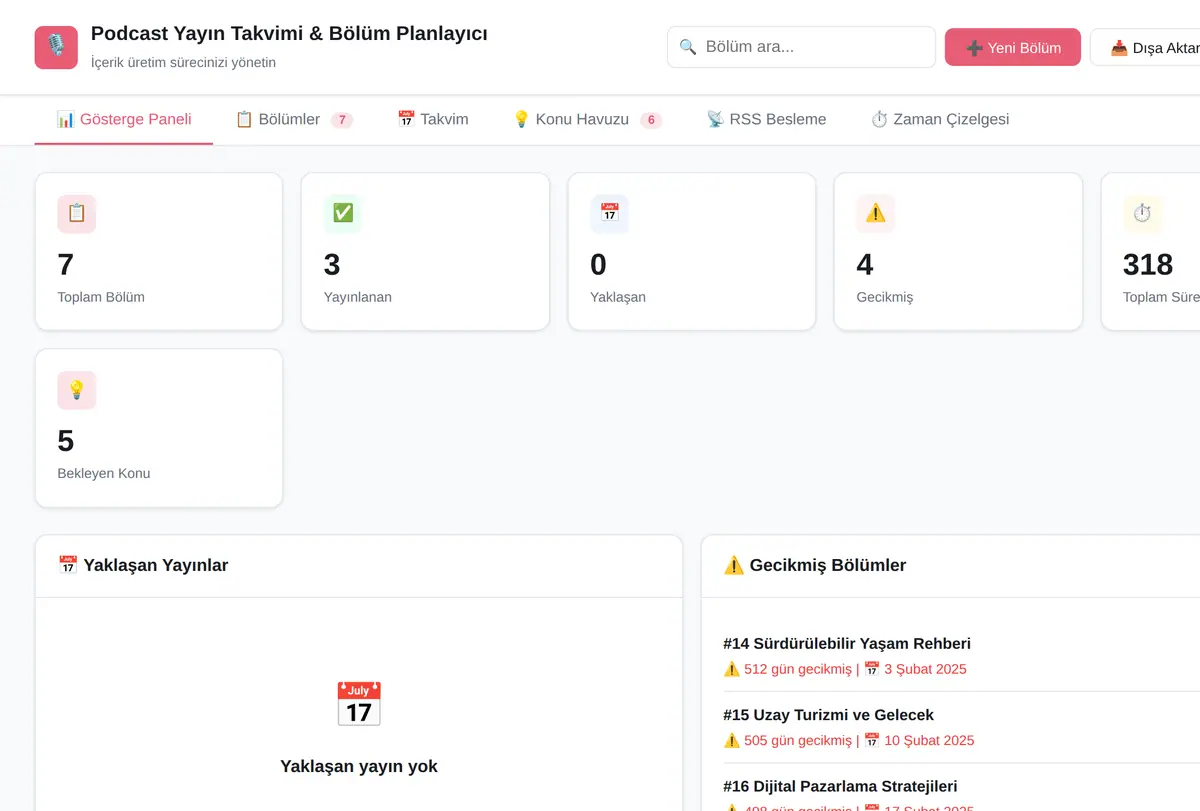Click the 'İçerik üretim sürecinizi yönetin' subtitle

tap(183, 62)
